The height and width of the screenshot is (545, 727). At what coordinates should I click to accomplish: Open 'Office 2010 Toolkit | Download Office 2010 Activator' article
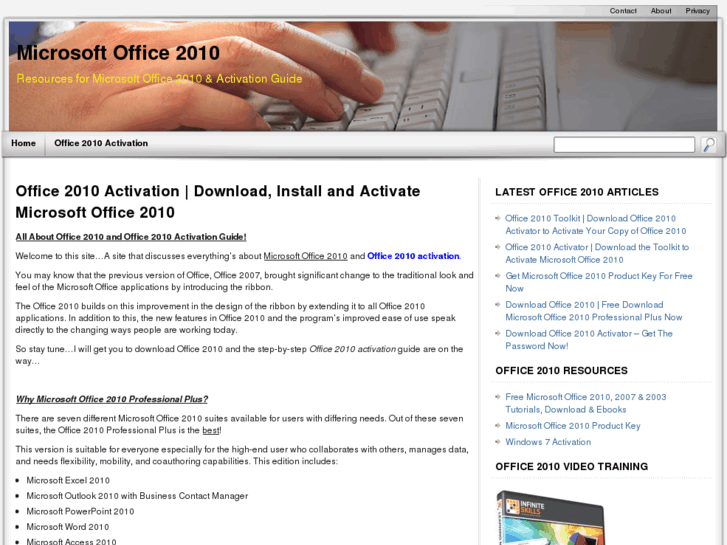tap(595, 224)
